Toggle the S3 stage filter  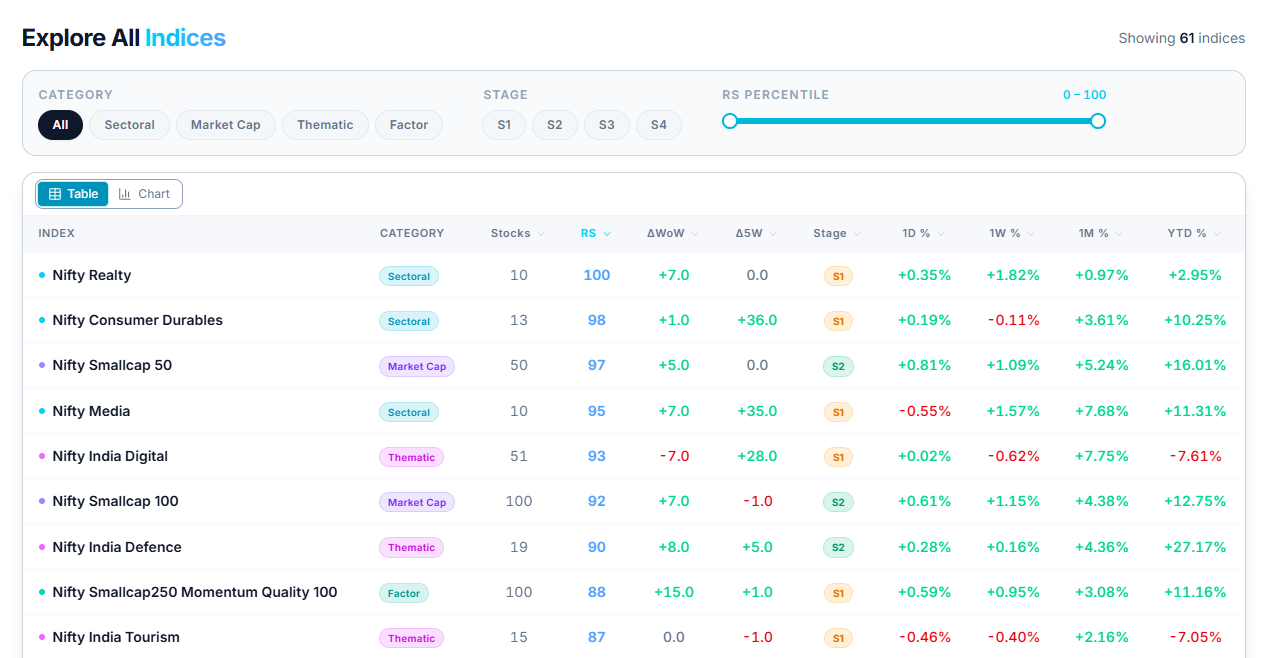[607, 125]
